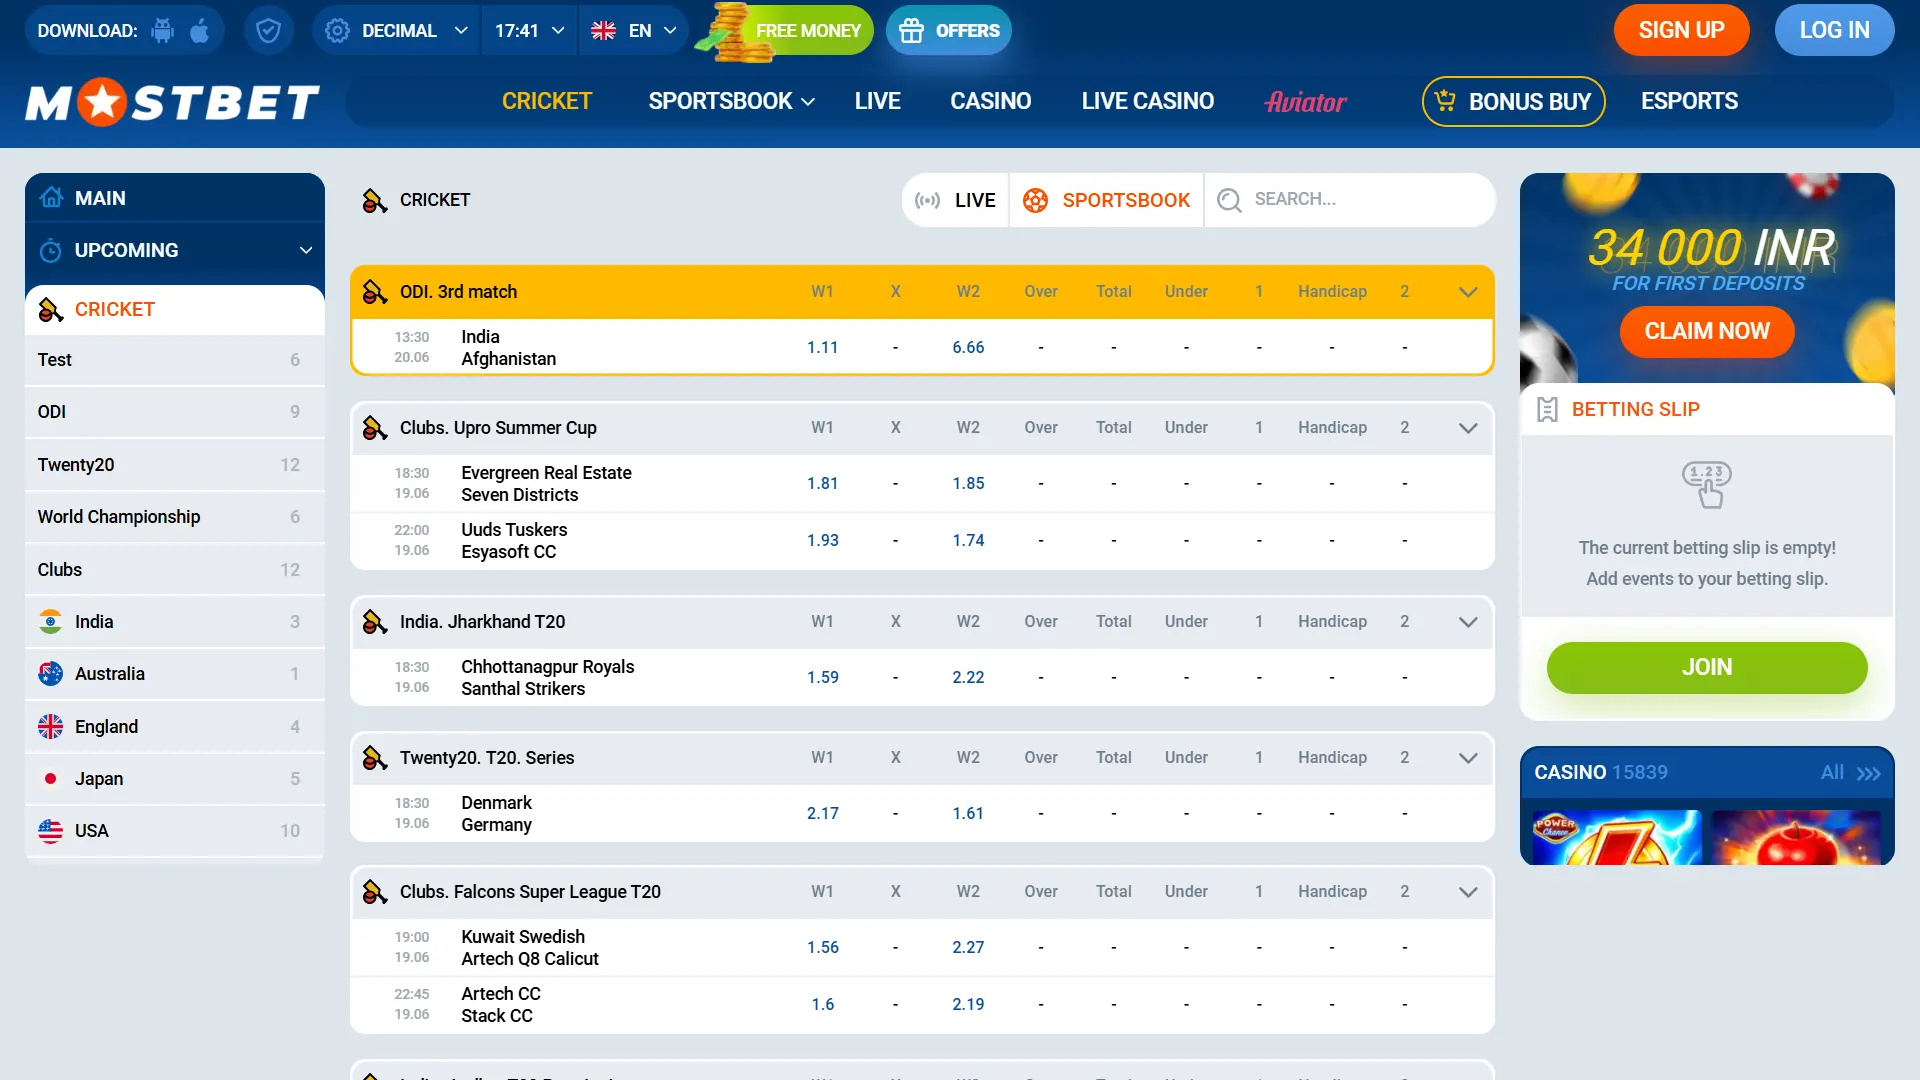This screenshot has width=1920, height=1080.
Task: Focus the SEARCH... input field
Action: tap(1350, 200)
